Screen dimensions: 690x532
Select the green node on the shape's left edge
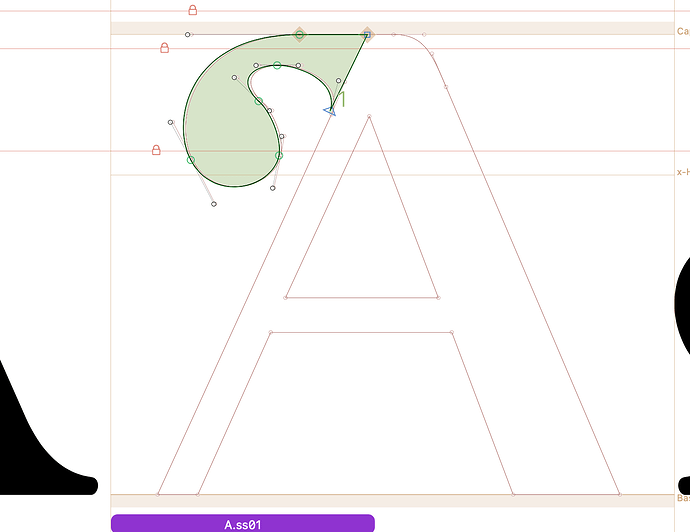pos(190,159)
